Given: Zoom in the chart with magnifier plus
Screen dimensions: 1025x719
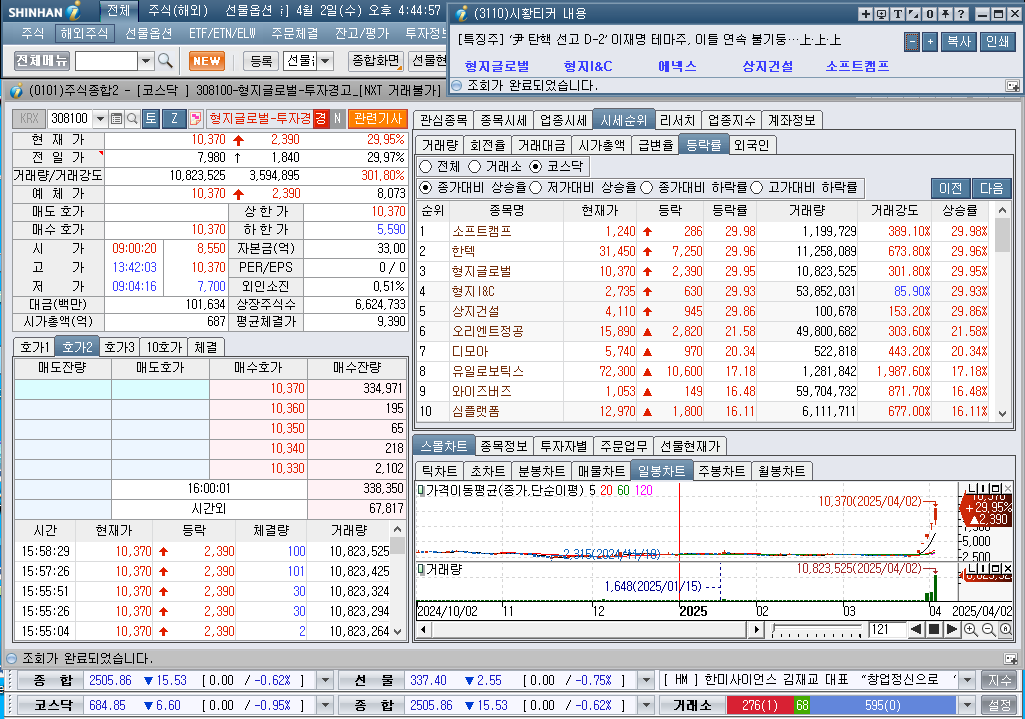Looking at the screenshot, I should pos(971,629).
